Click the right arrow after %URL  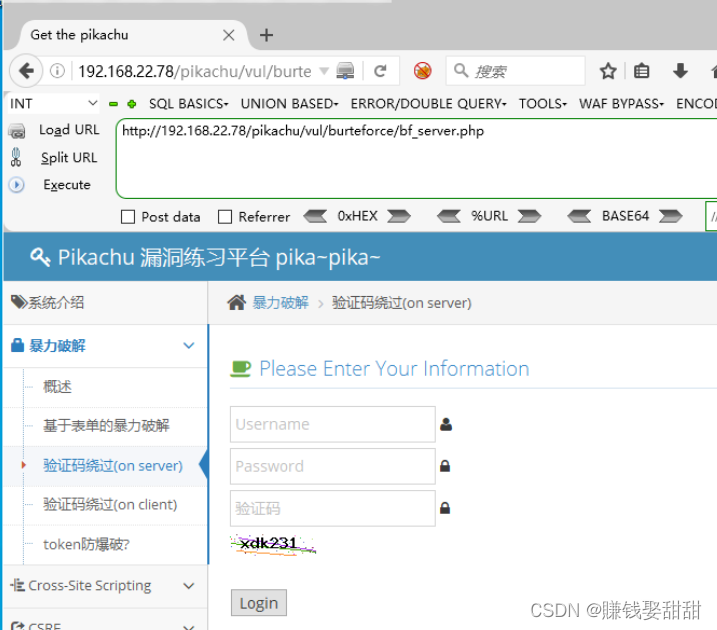tap(530, 216)
